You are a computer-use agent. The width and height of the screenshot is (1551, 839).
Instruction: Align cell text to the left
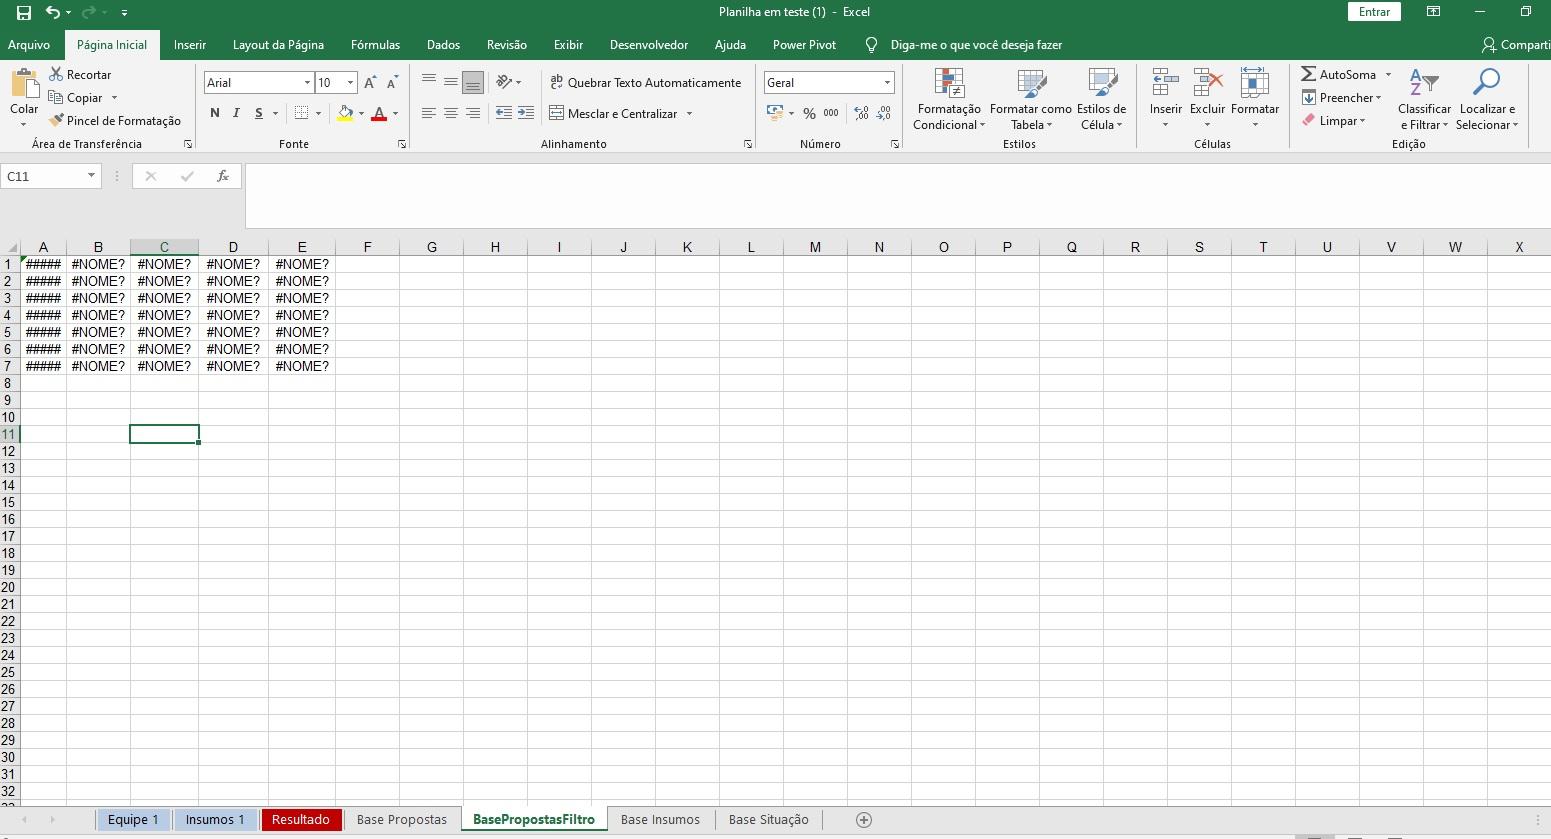click(x=429, y=113)
